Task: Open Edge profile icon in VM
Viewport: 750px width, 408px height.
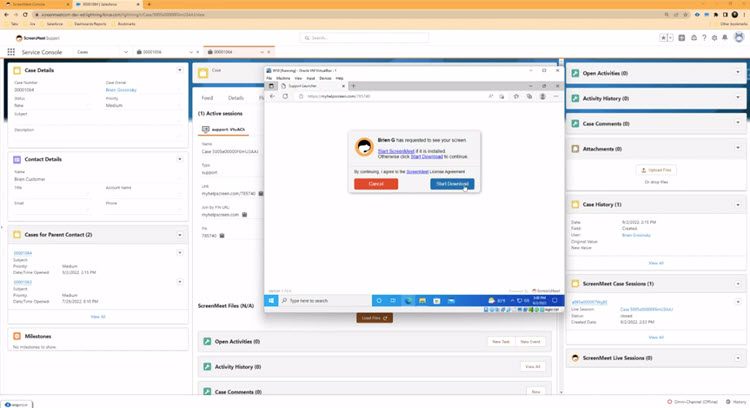Action: 542,96
